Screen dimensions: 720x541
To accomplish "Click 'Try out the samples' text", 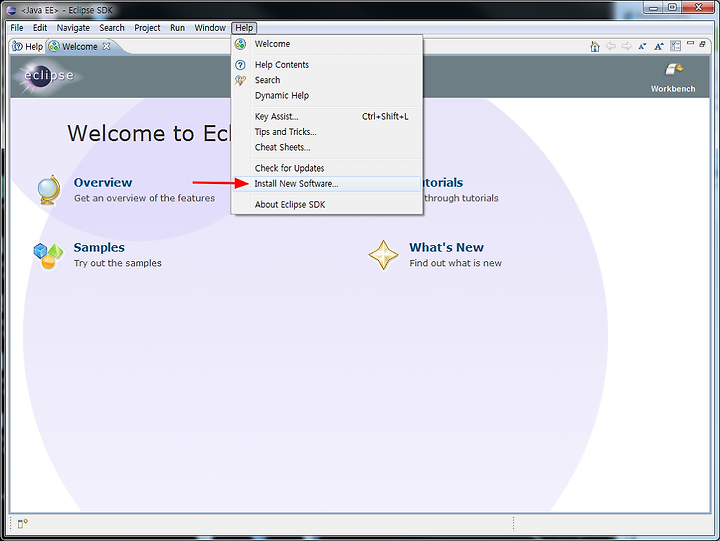I will coord(118,263).
